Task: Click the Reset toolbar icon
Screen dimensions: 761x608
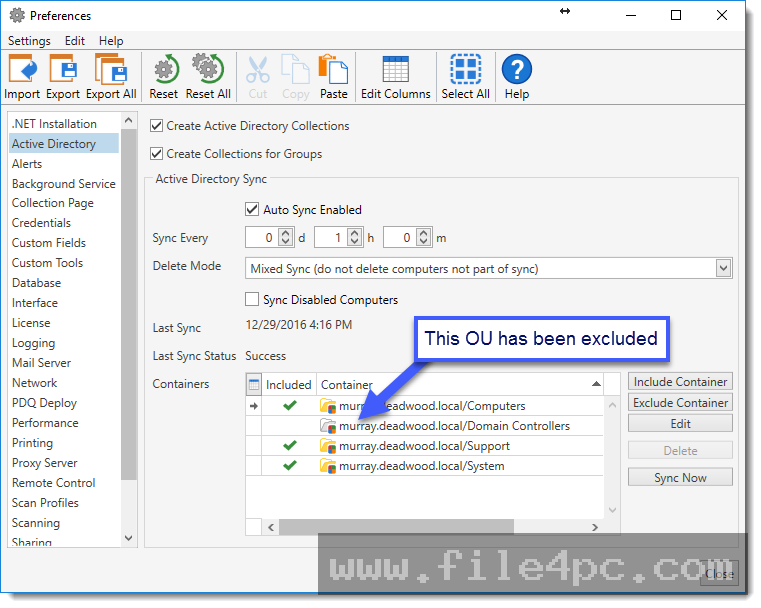Action: point(164,69)
